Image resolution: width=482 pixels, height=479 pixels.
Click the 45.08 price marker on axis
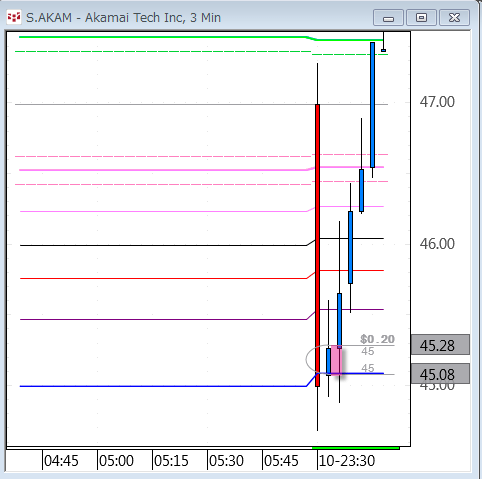coord(440,374)
